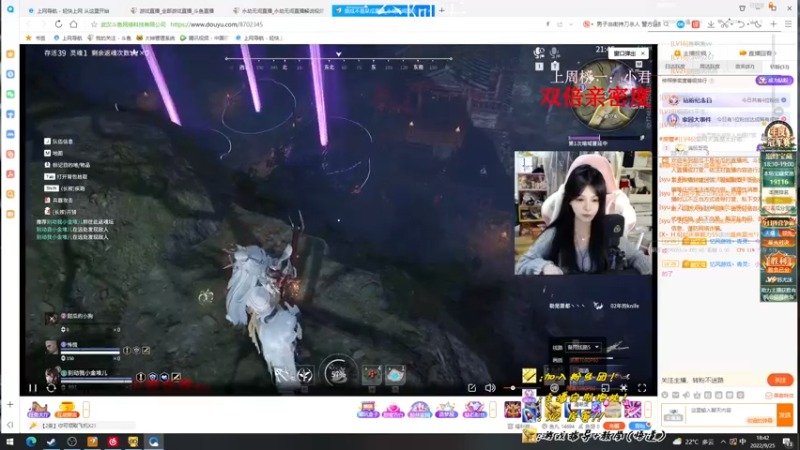Switch to the 小幼无闻直播 browser tab
Image resolution: width=800 pixels, height=450 pixels.
pos(278,10)
